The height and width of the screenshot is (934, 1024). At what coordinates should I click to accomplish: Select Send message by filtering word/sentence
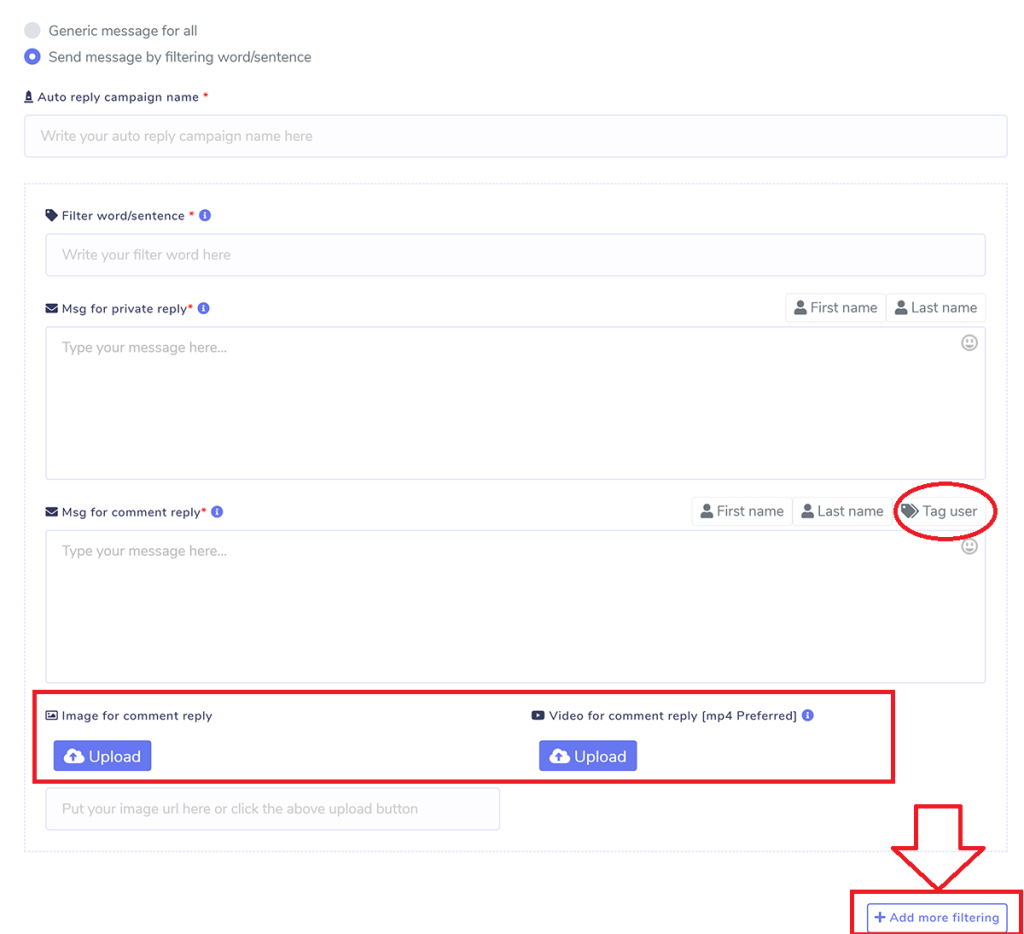[31, 57]
